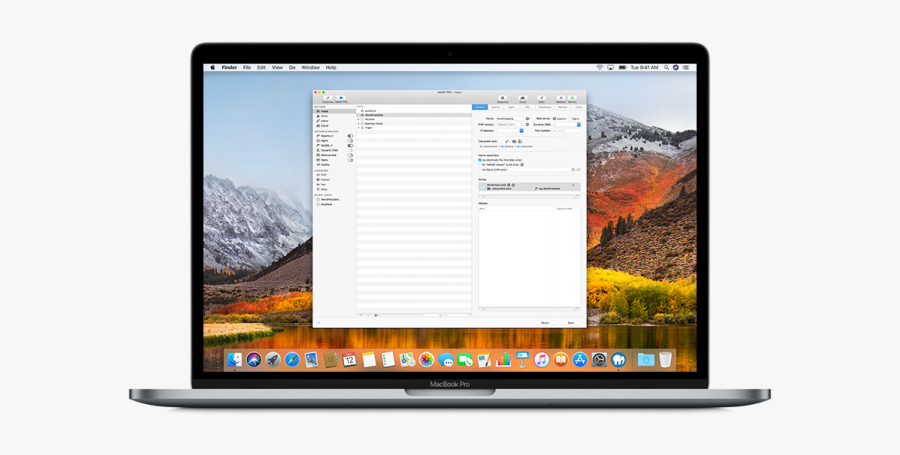The height and width of the screenshot is (455, 900).
Task: Open Launchpad from the Dock
Action: 273,360
